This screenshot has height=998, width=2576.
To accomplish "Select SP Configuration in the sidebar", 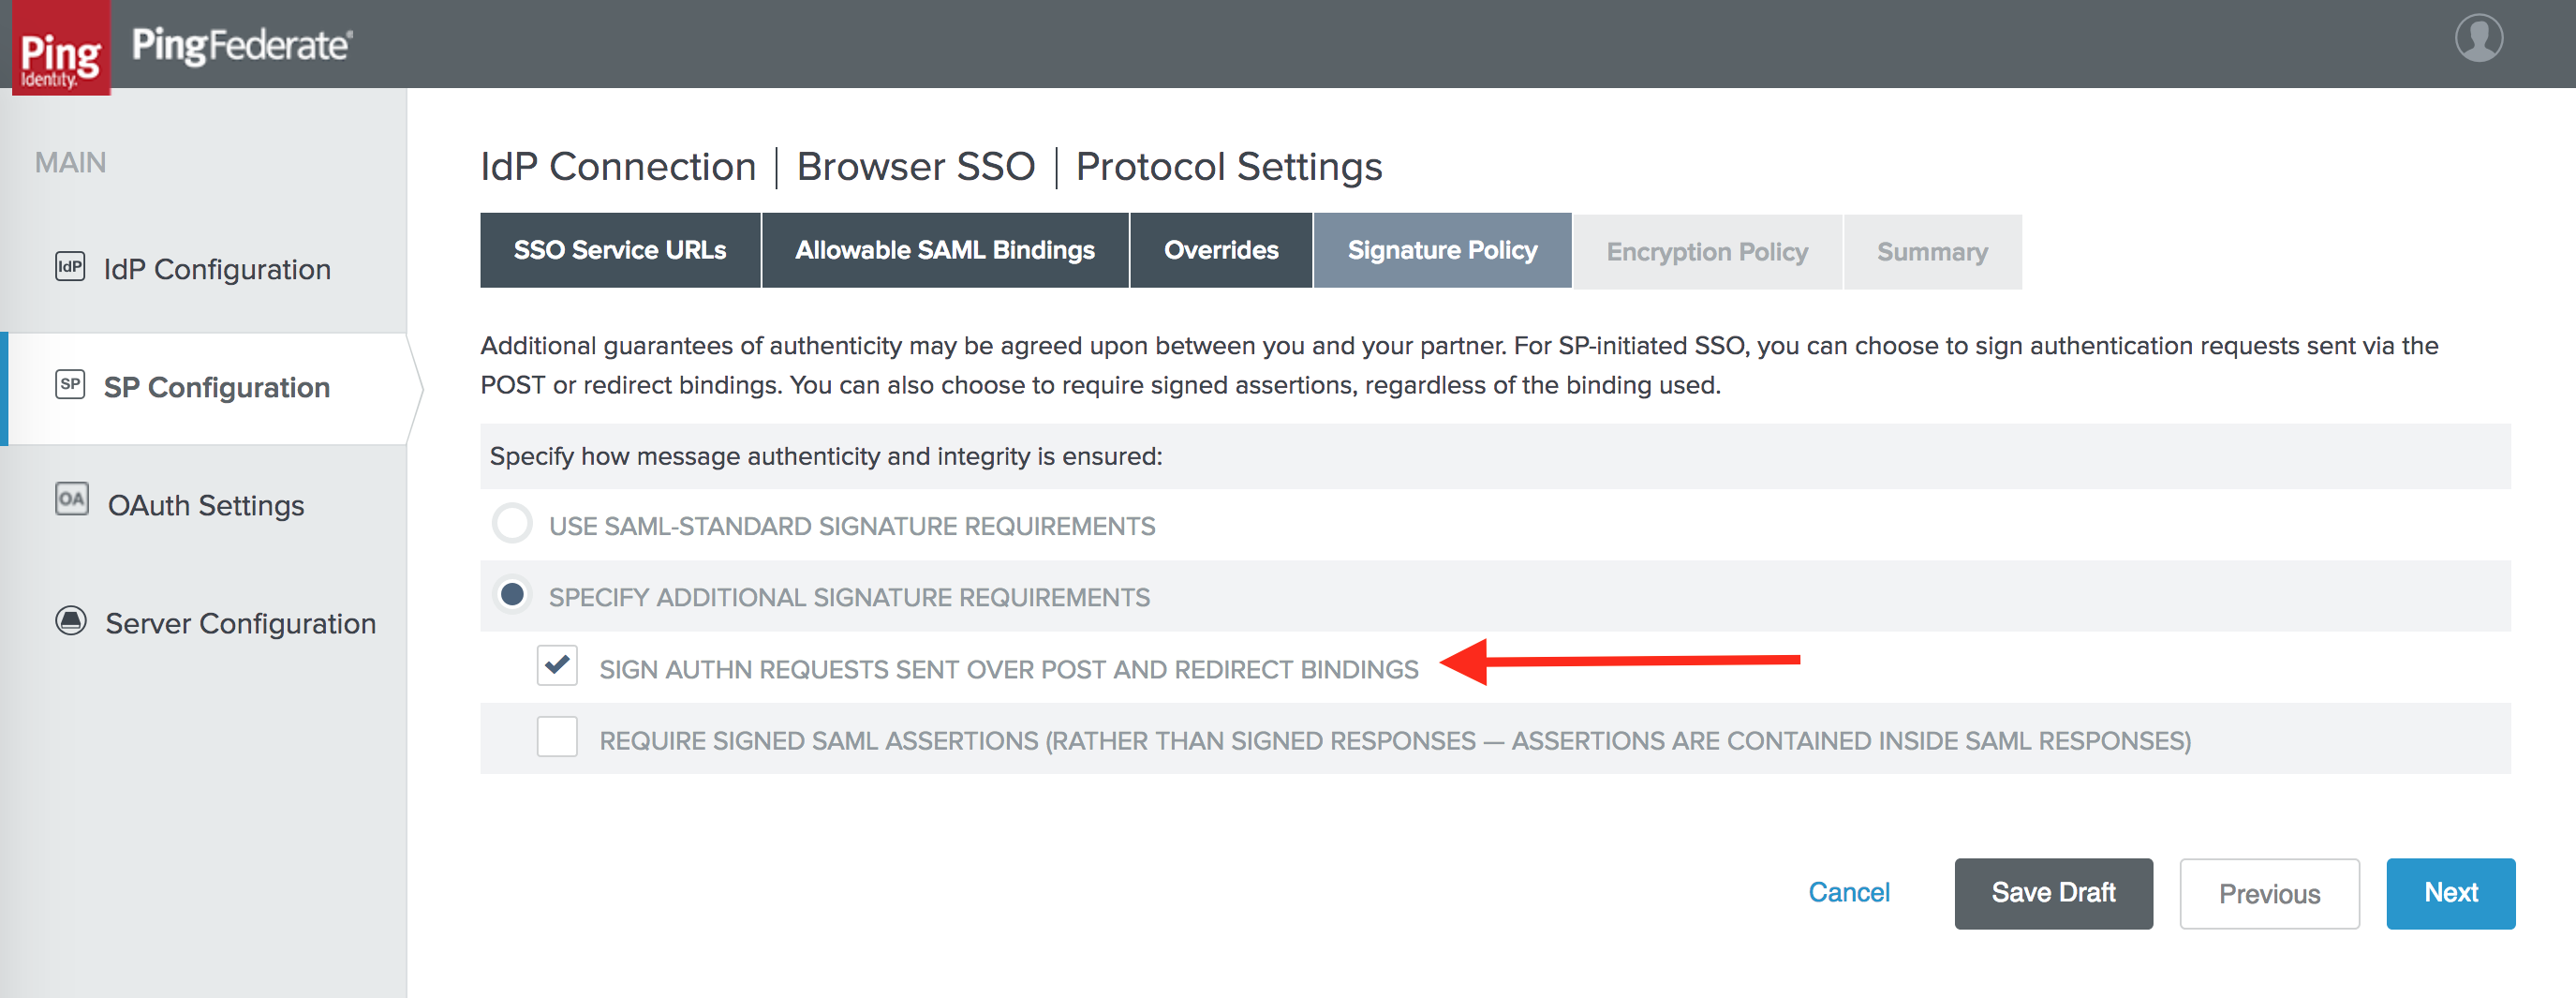I will 218,388.
